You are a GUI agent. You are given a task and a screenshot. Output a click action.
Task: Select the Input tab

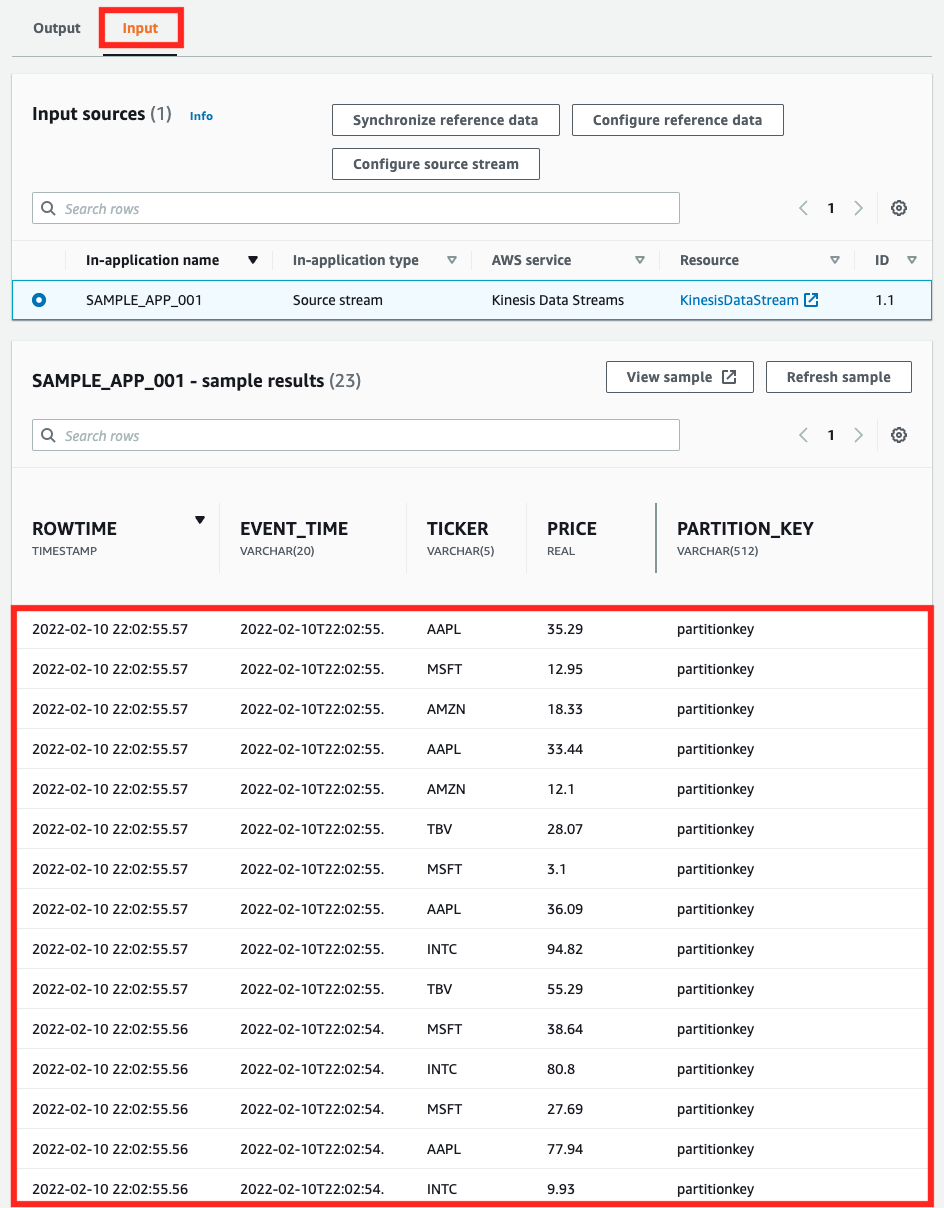tap(140, 28)
